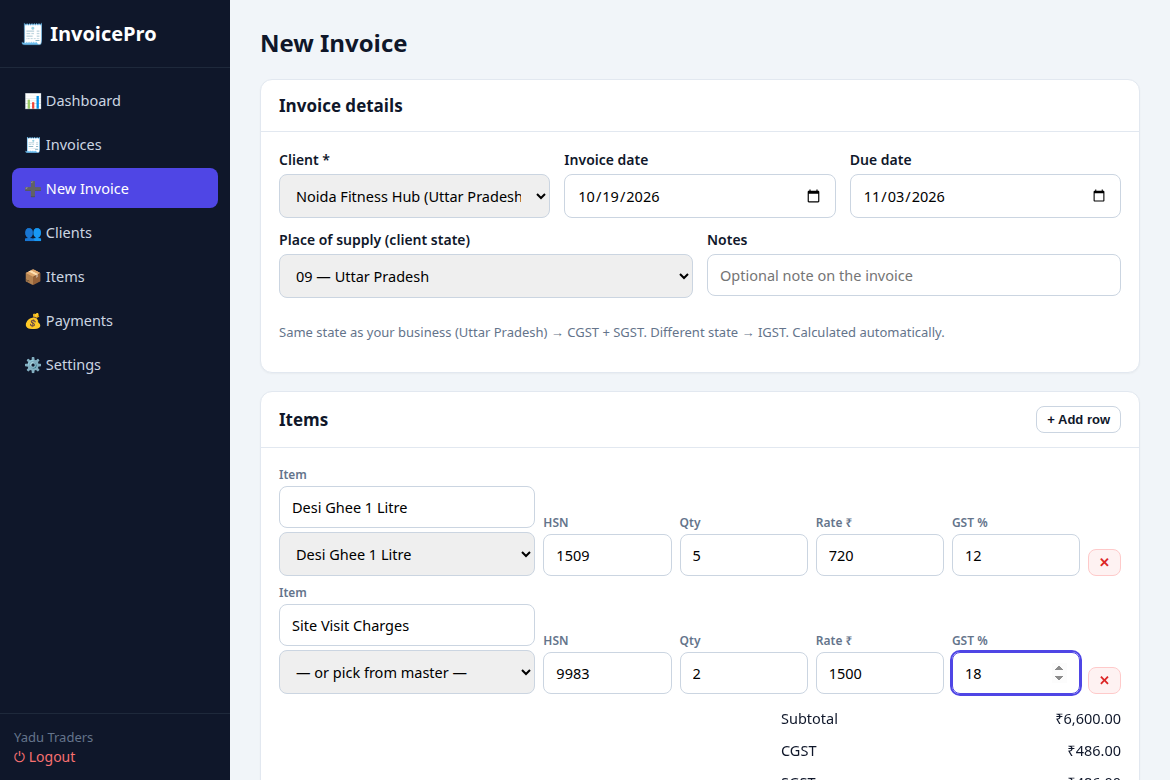This screenshot has width=1170, height=780.
Task: Click the HSN field with 9983
Action: click(607, 673)
